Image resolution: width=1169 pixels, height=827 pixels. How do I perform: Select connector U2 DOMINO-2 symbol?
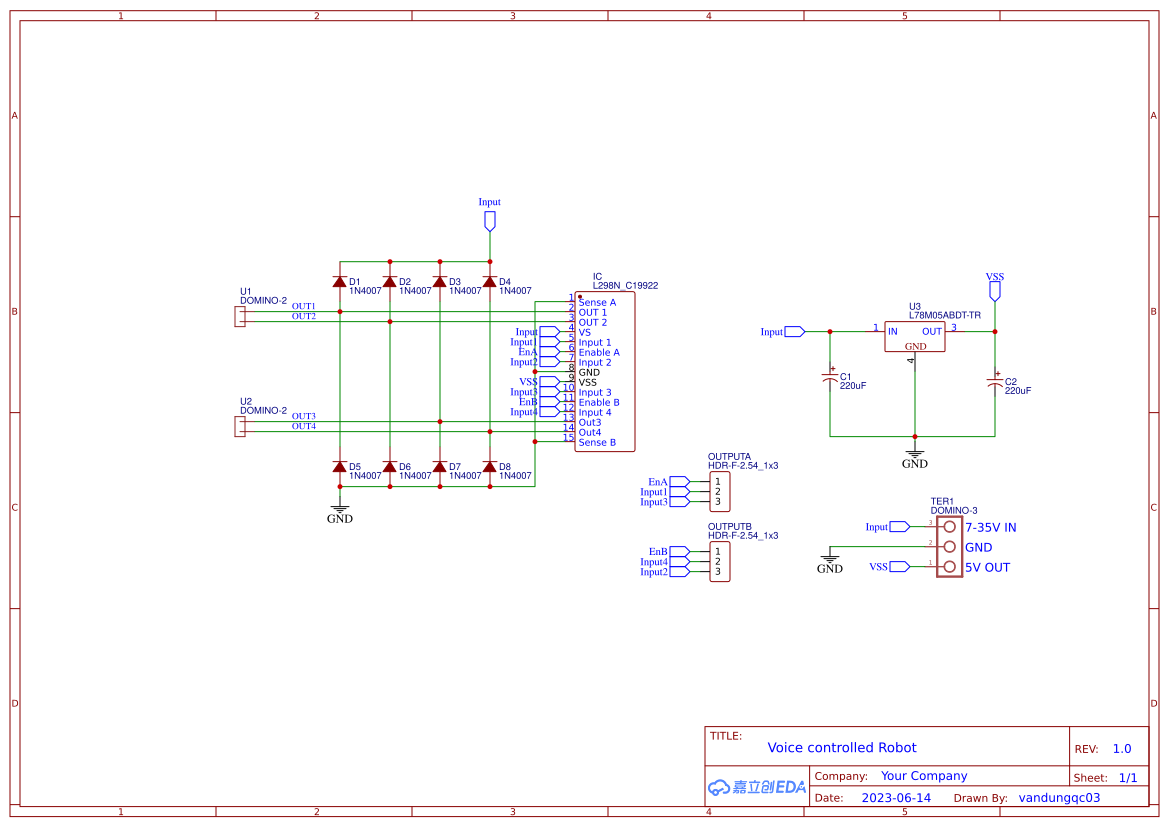pos(241,425)
